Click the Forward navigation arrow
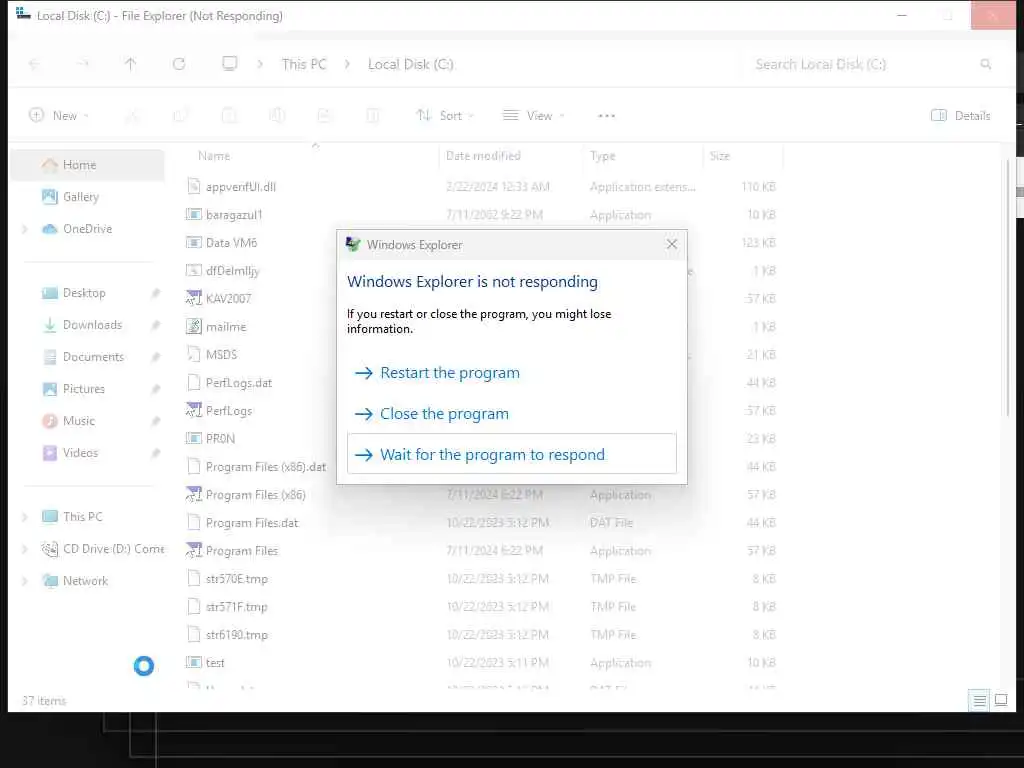The image size is (1024, 768). (83, 64)
